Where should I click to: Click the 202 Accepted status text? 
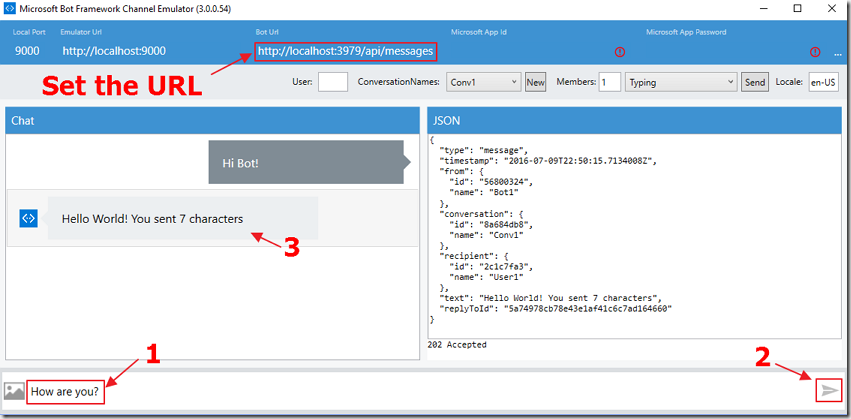[457, 345]
